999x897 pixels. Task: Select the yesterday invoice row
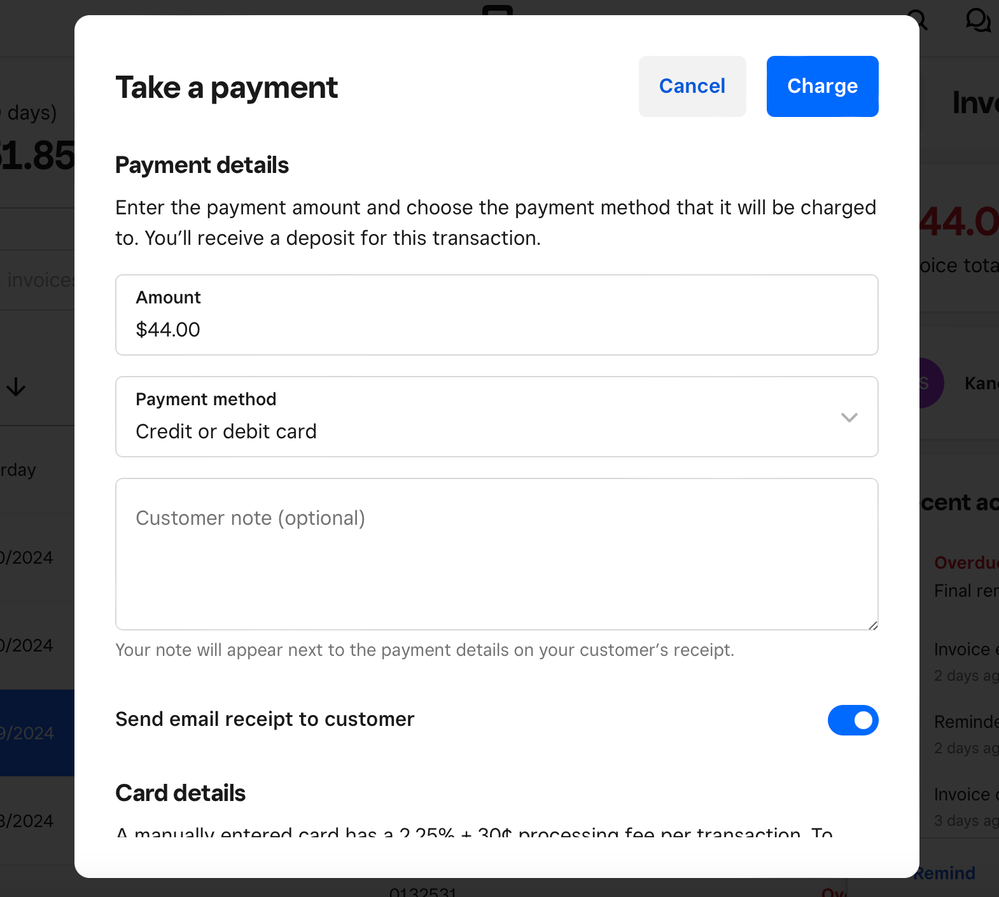36,470
